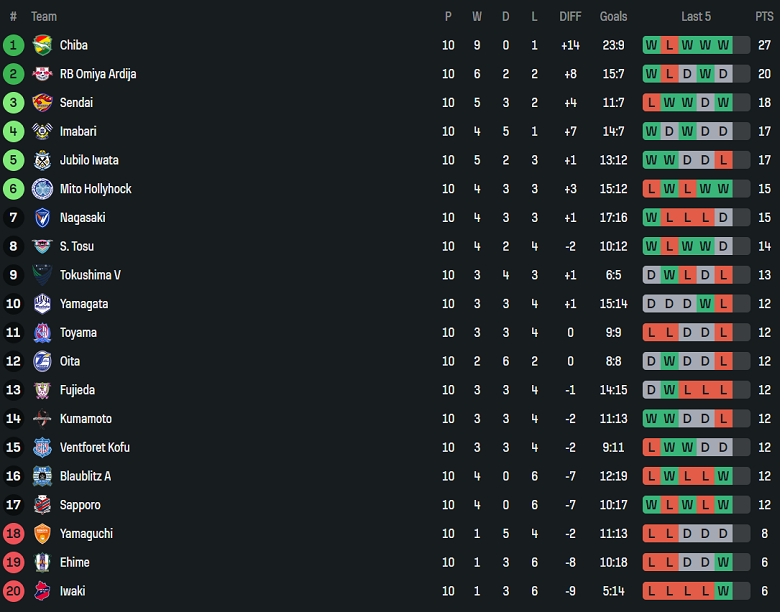Sort table by PTS column header

(764, 16)
